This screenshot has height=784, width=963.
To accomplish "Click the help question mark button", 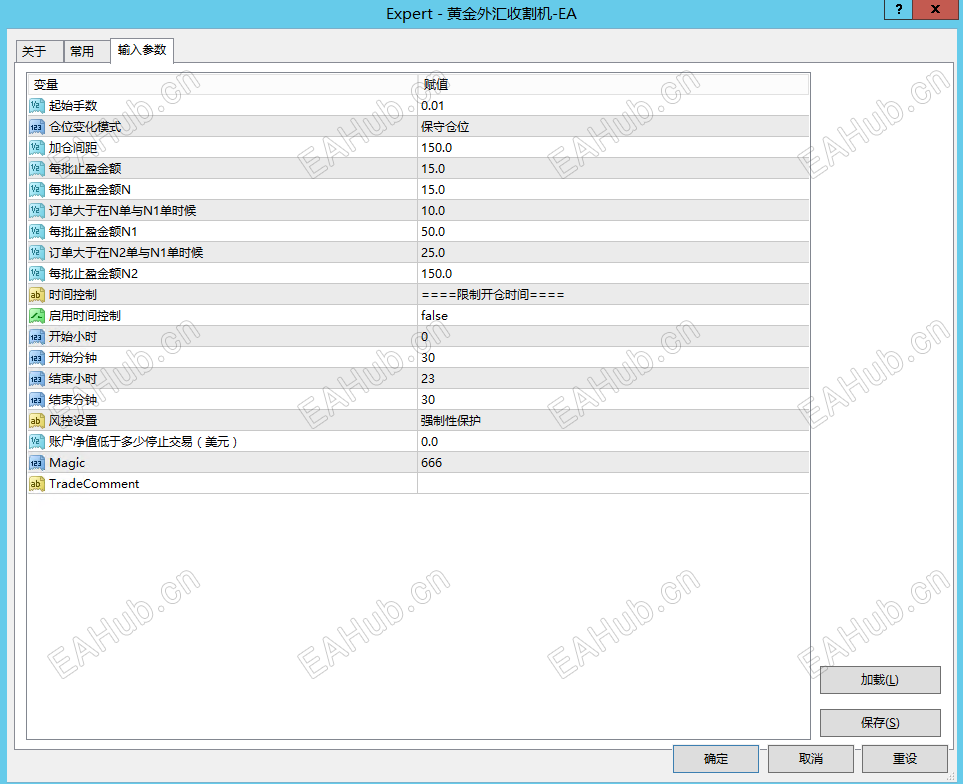I will tap(899, 9).
